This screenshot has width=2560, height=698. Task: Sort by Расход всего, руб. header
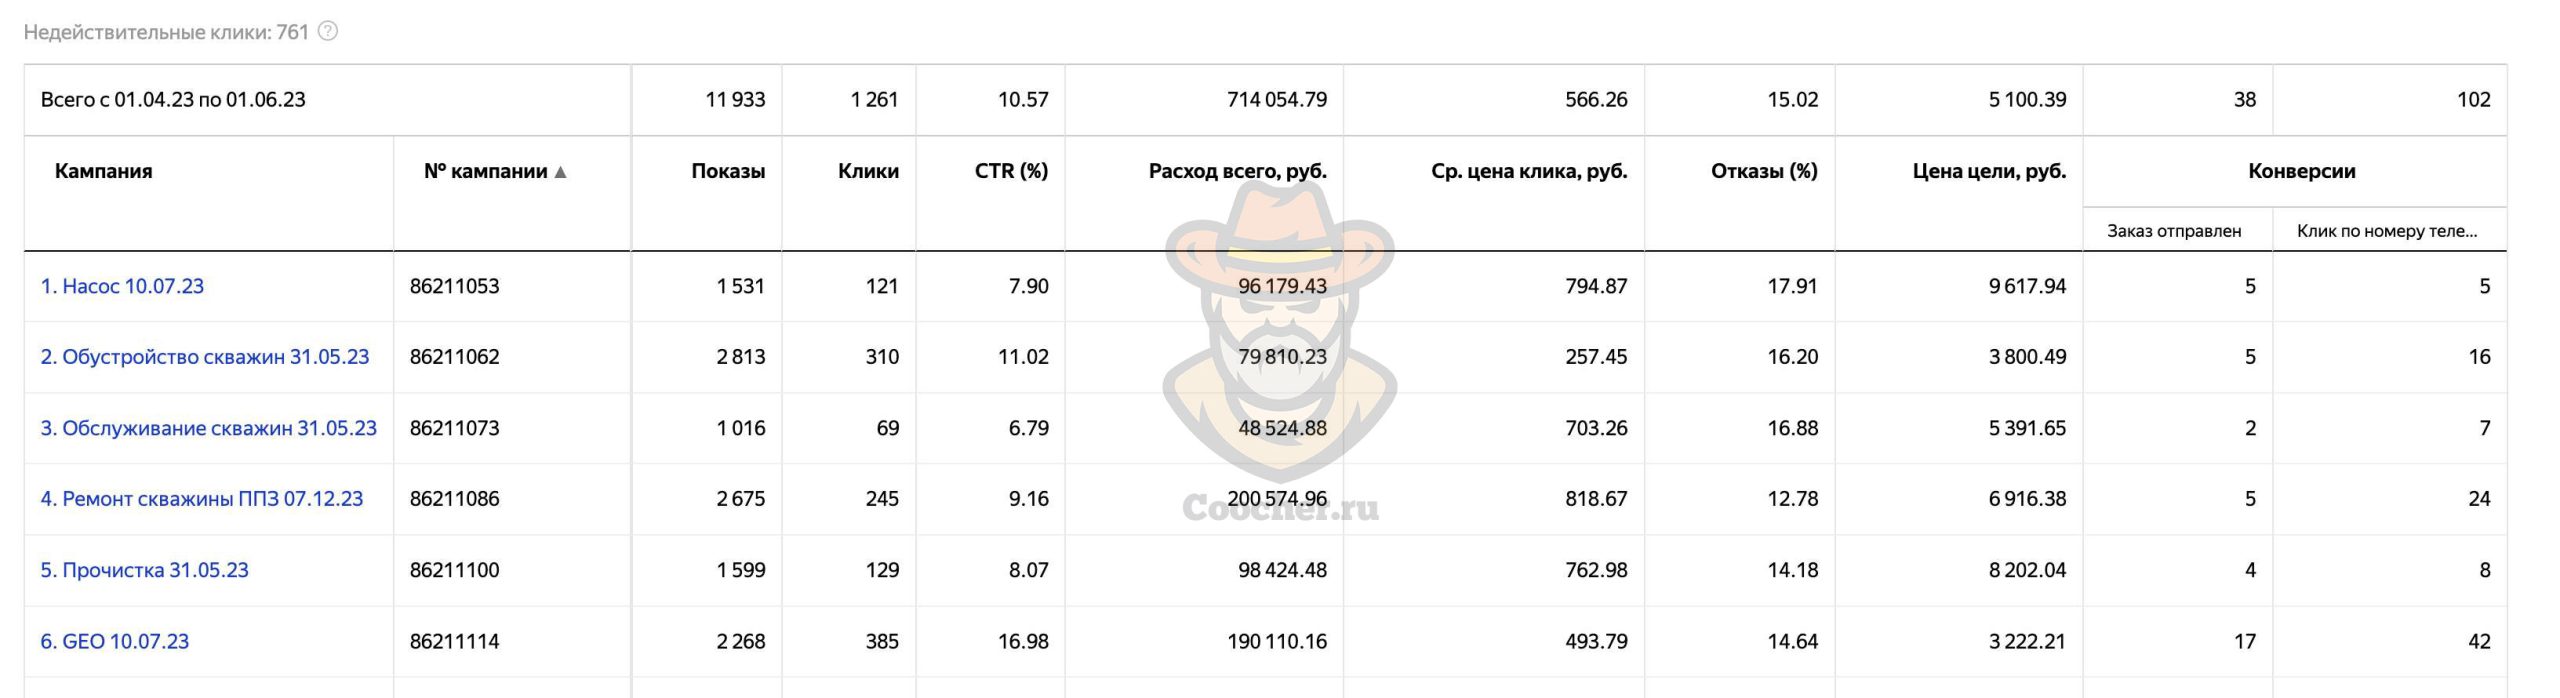[x=1237, y=171]
